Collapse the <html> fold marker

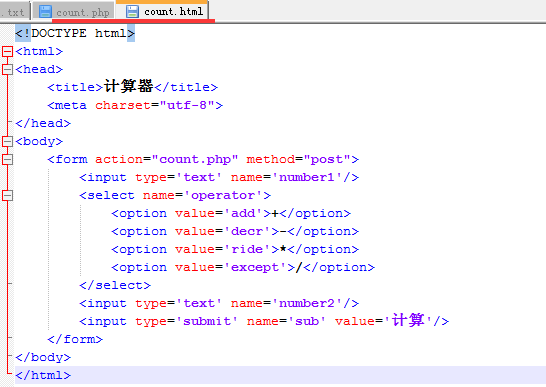[x=7, y=52]
